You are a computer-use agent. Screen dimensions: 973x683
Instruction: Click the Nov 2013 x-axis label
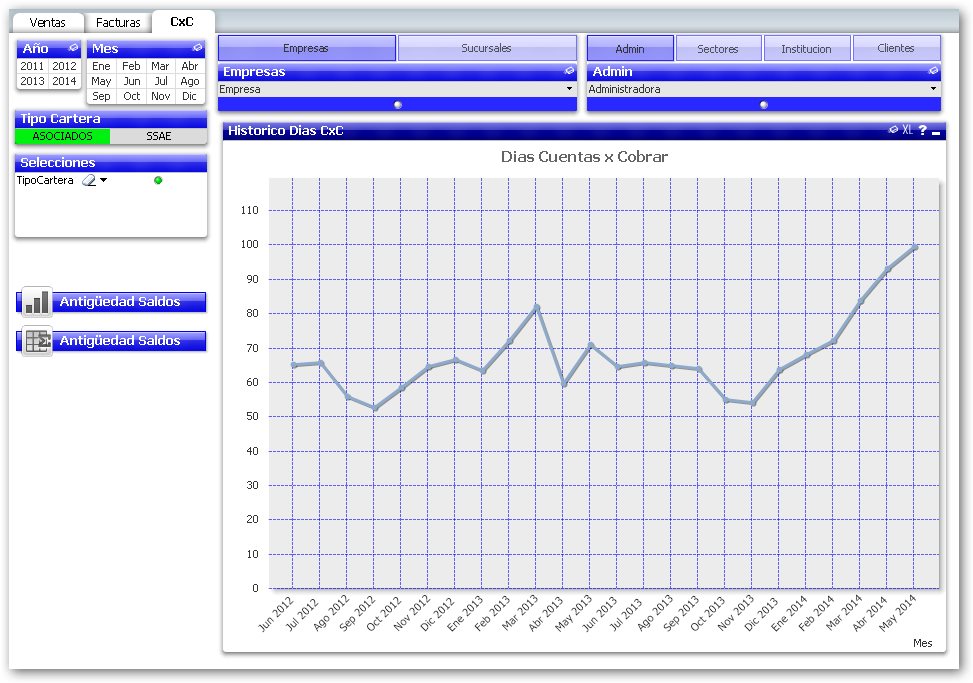(737, 613)
